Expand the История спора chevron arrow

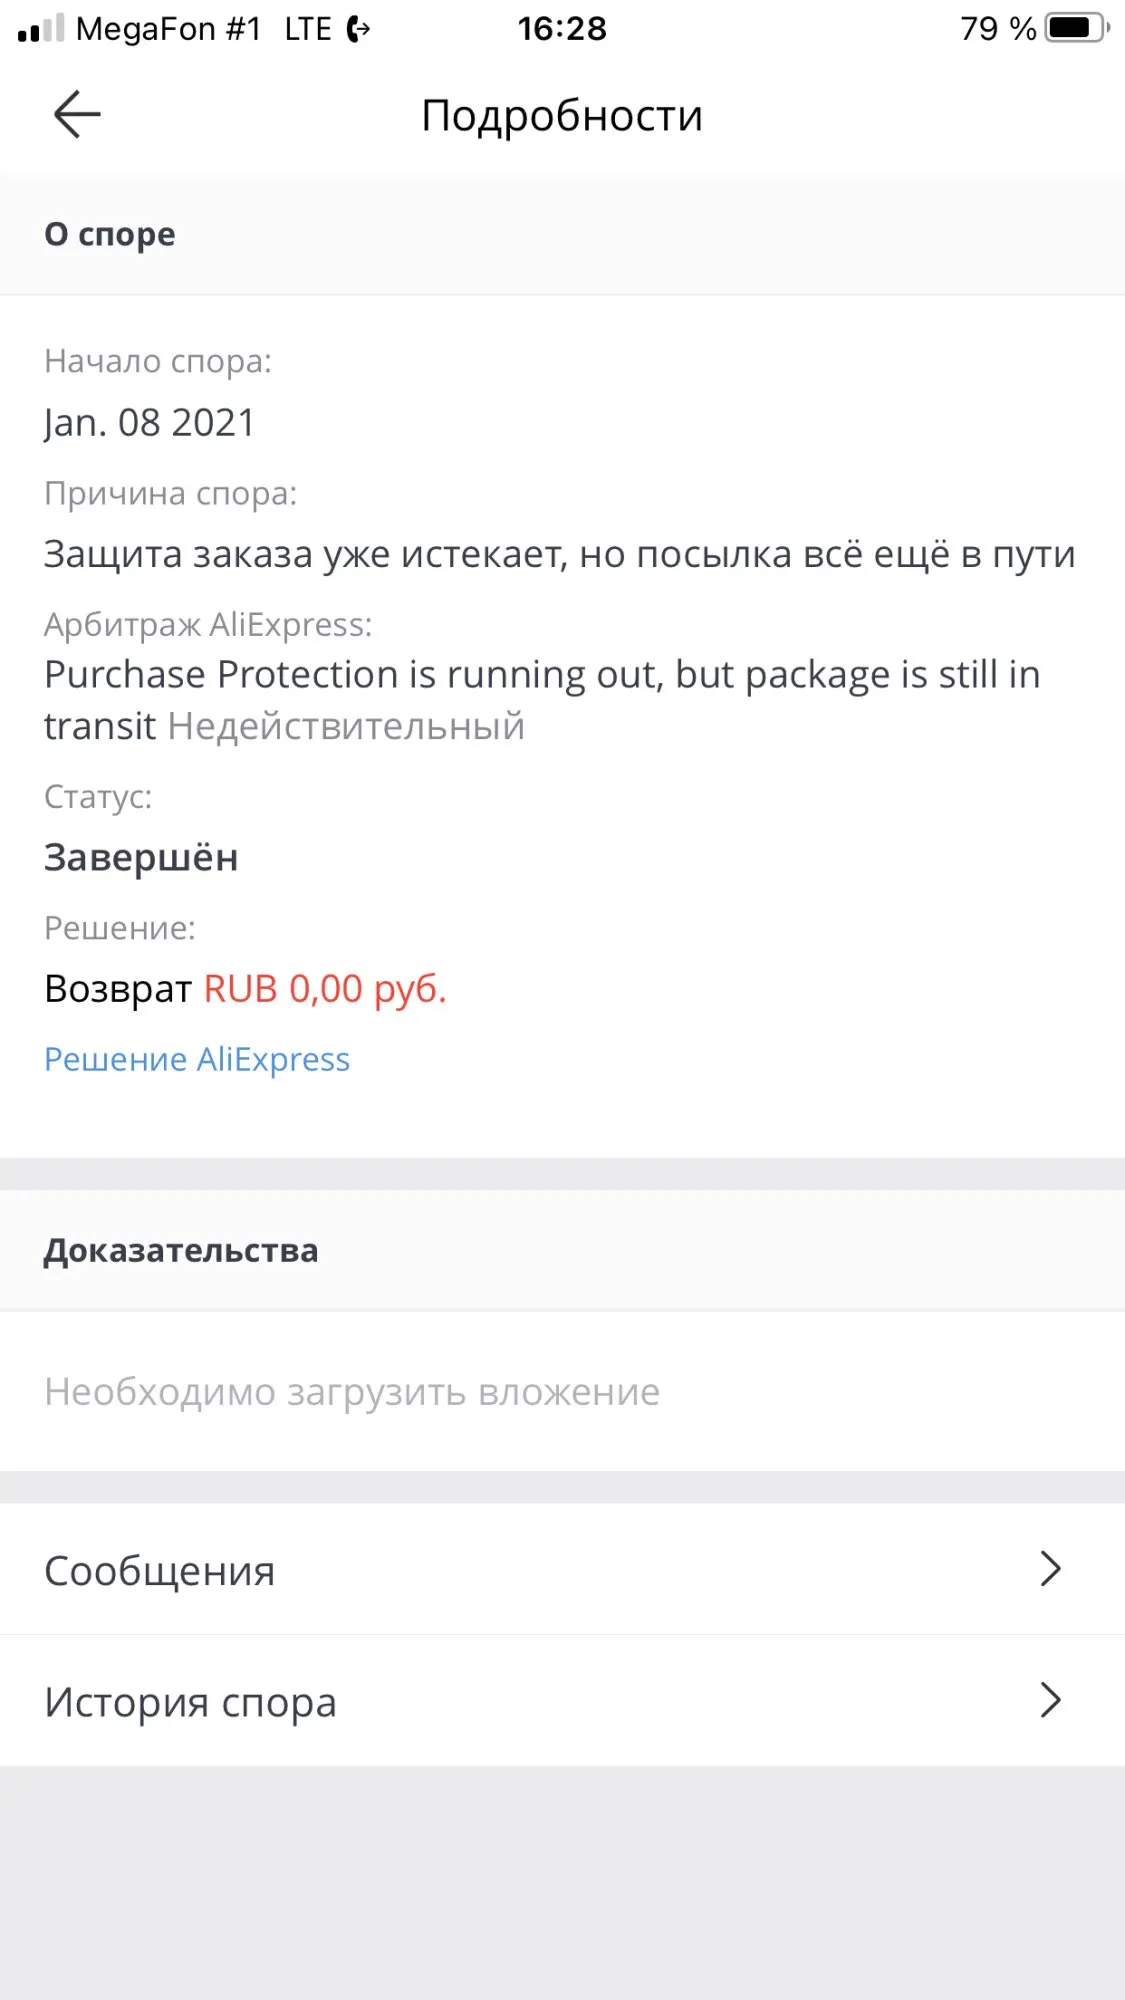1049,1700
